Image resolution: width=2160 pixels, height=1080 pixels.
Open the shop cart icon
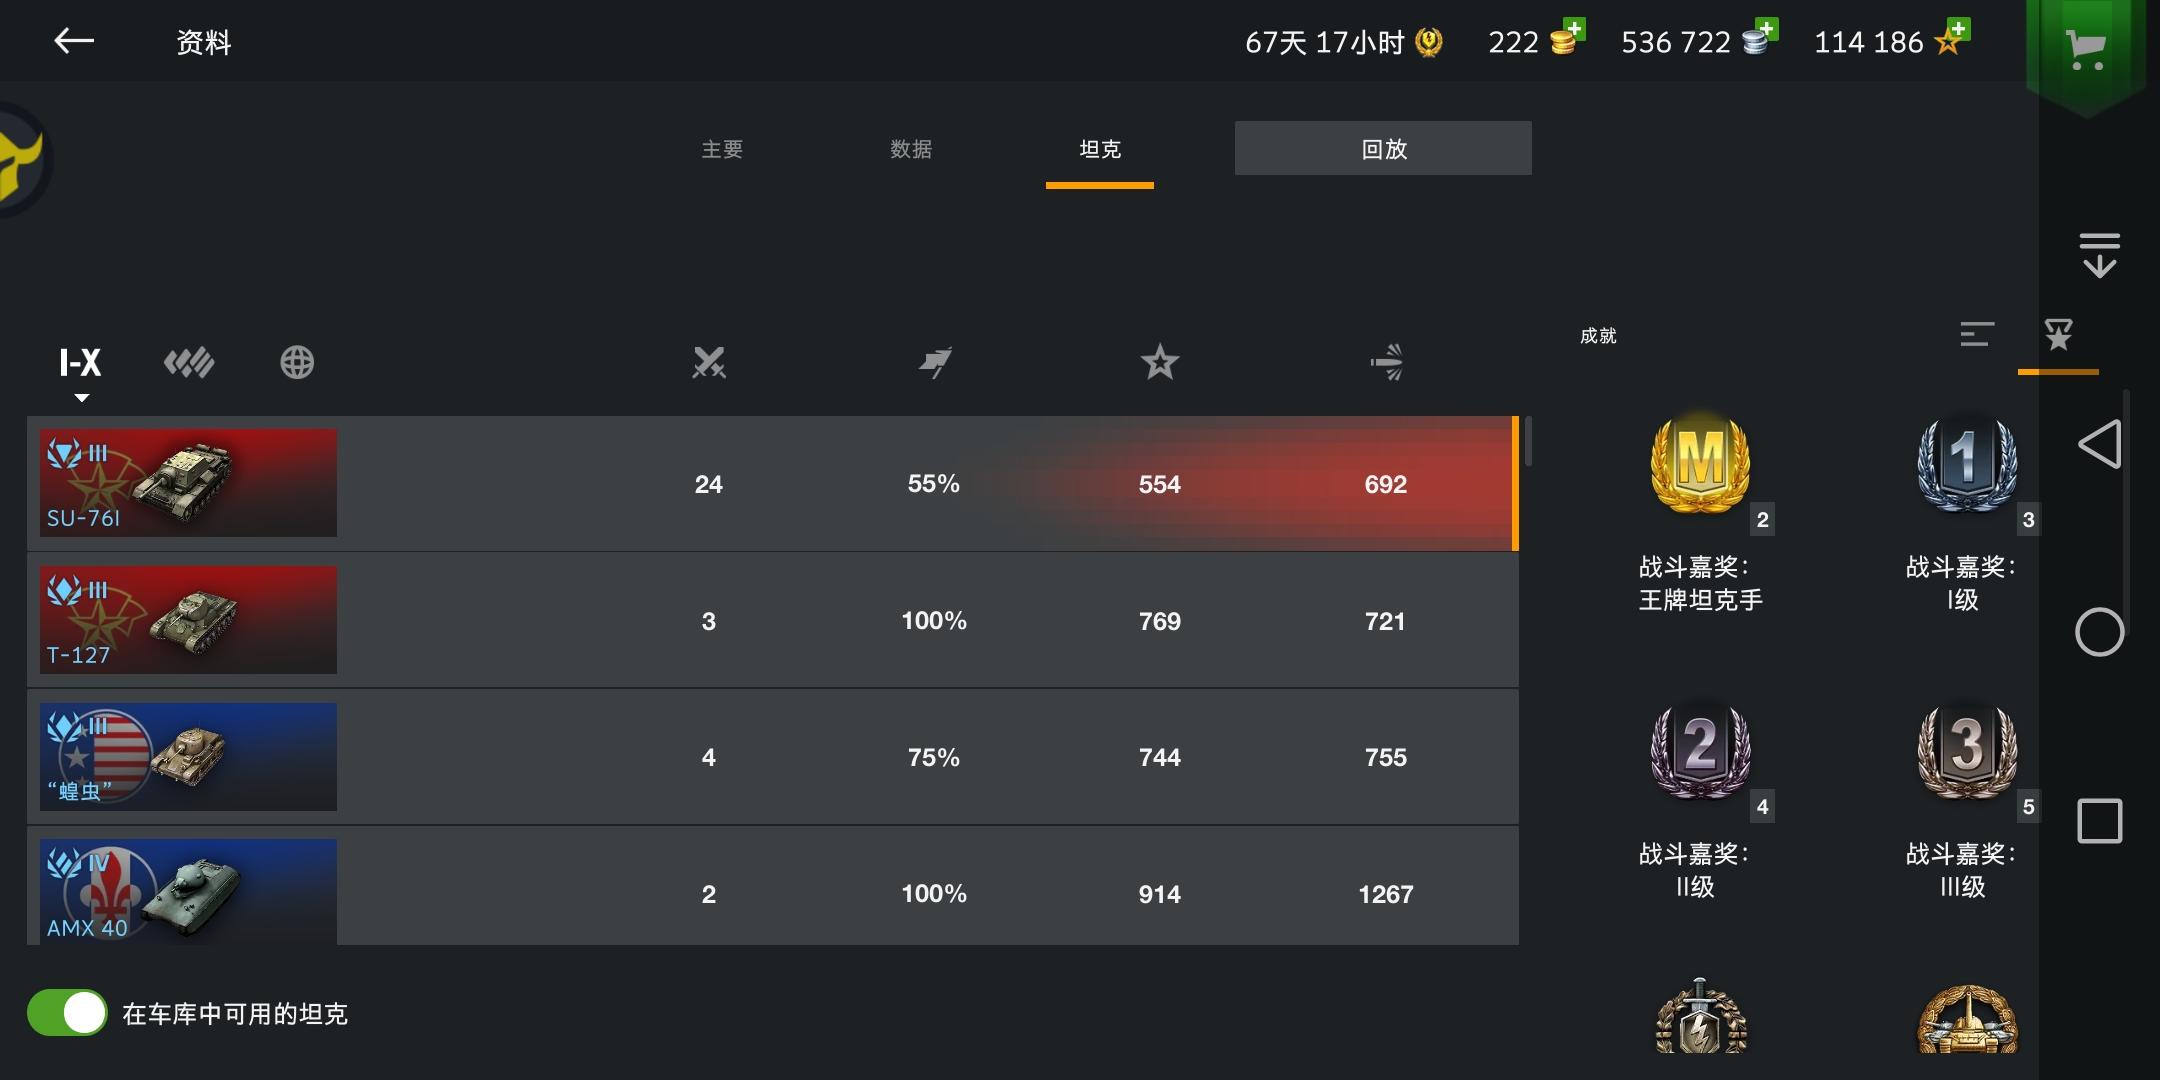(x=2086, y=48)
